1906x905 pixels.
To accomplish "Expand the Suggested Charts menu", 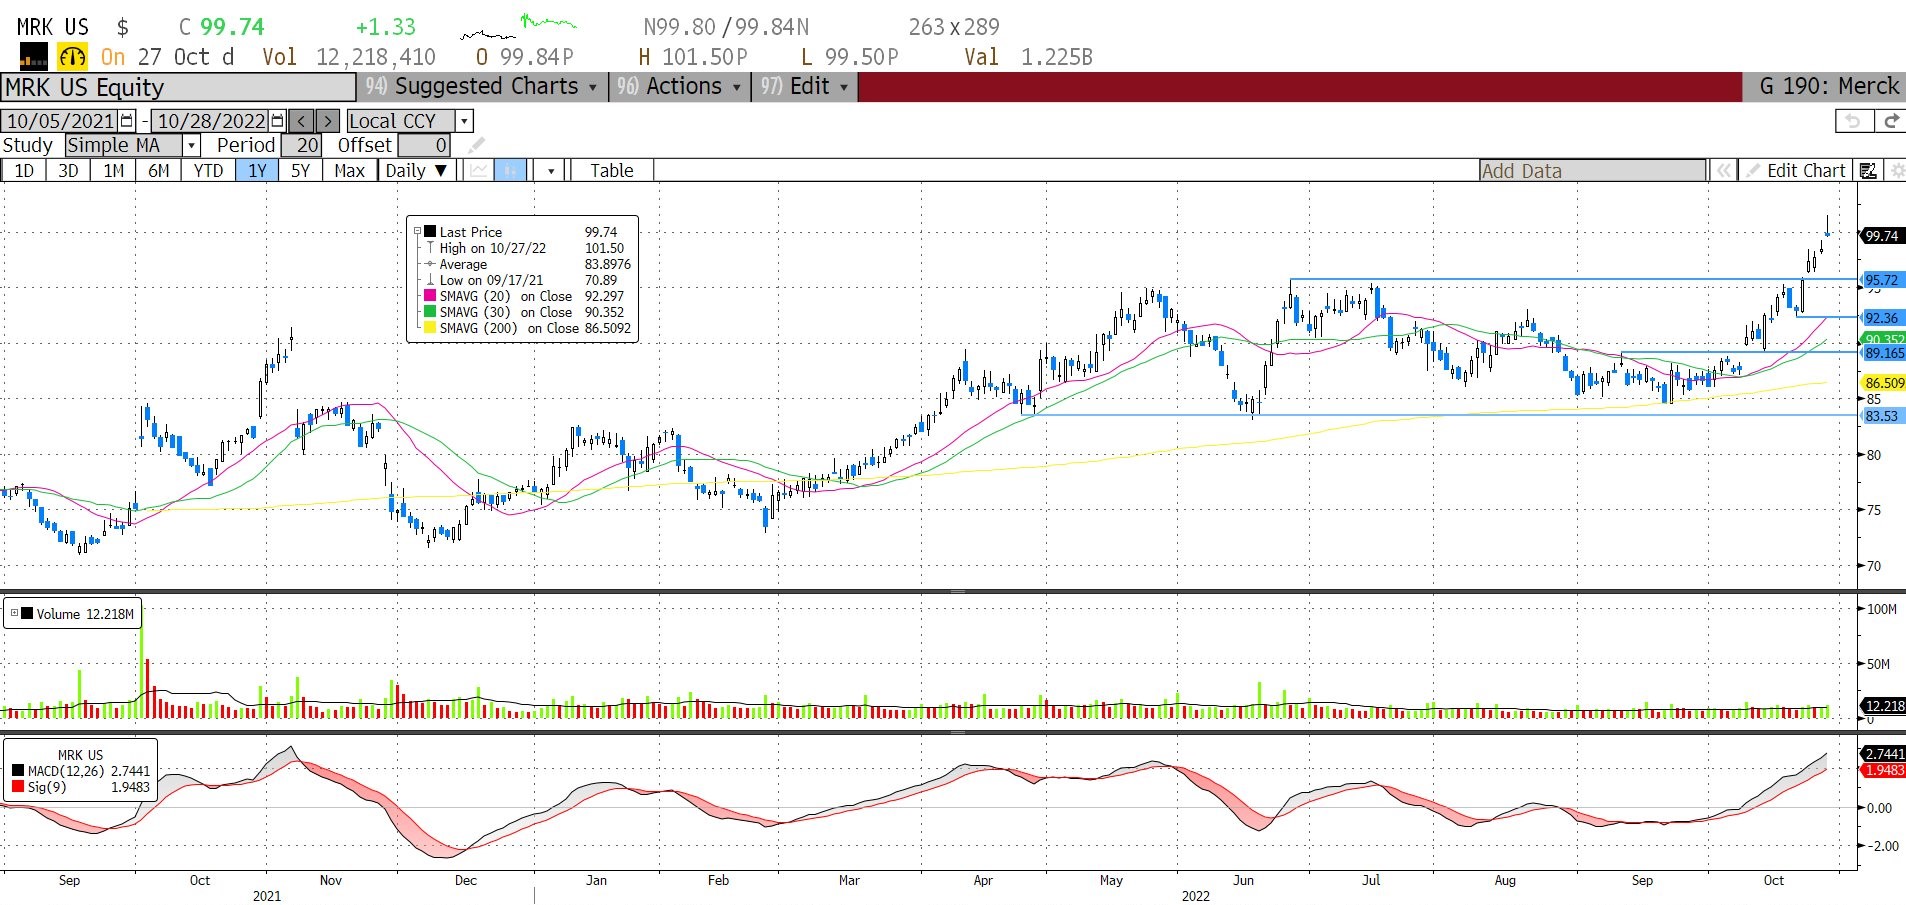I will [481, 87].
